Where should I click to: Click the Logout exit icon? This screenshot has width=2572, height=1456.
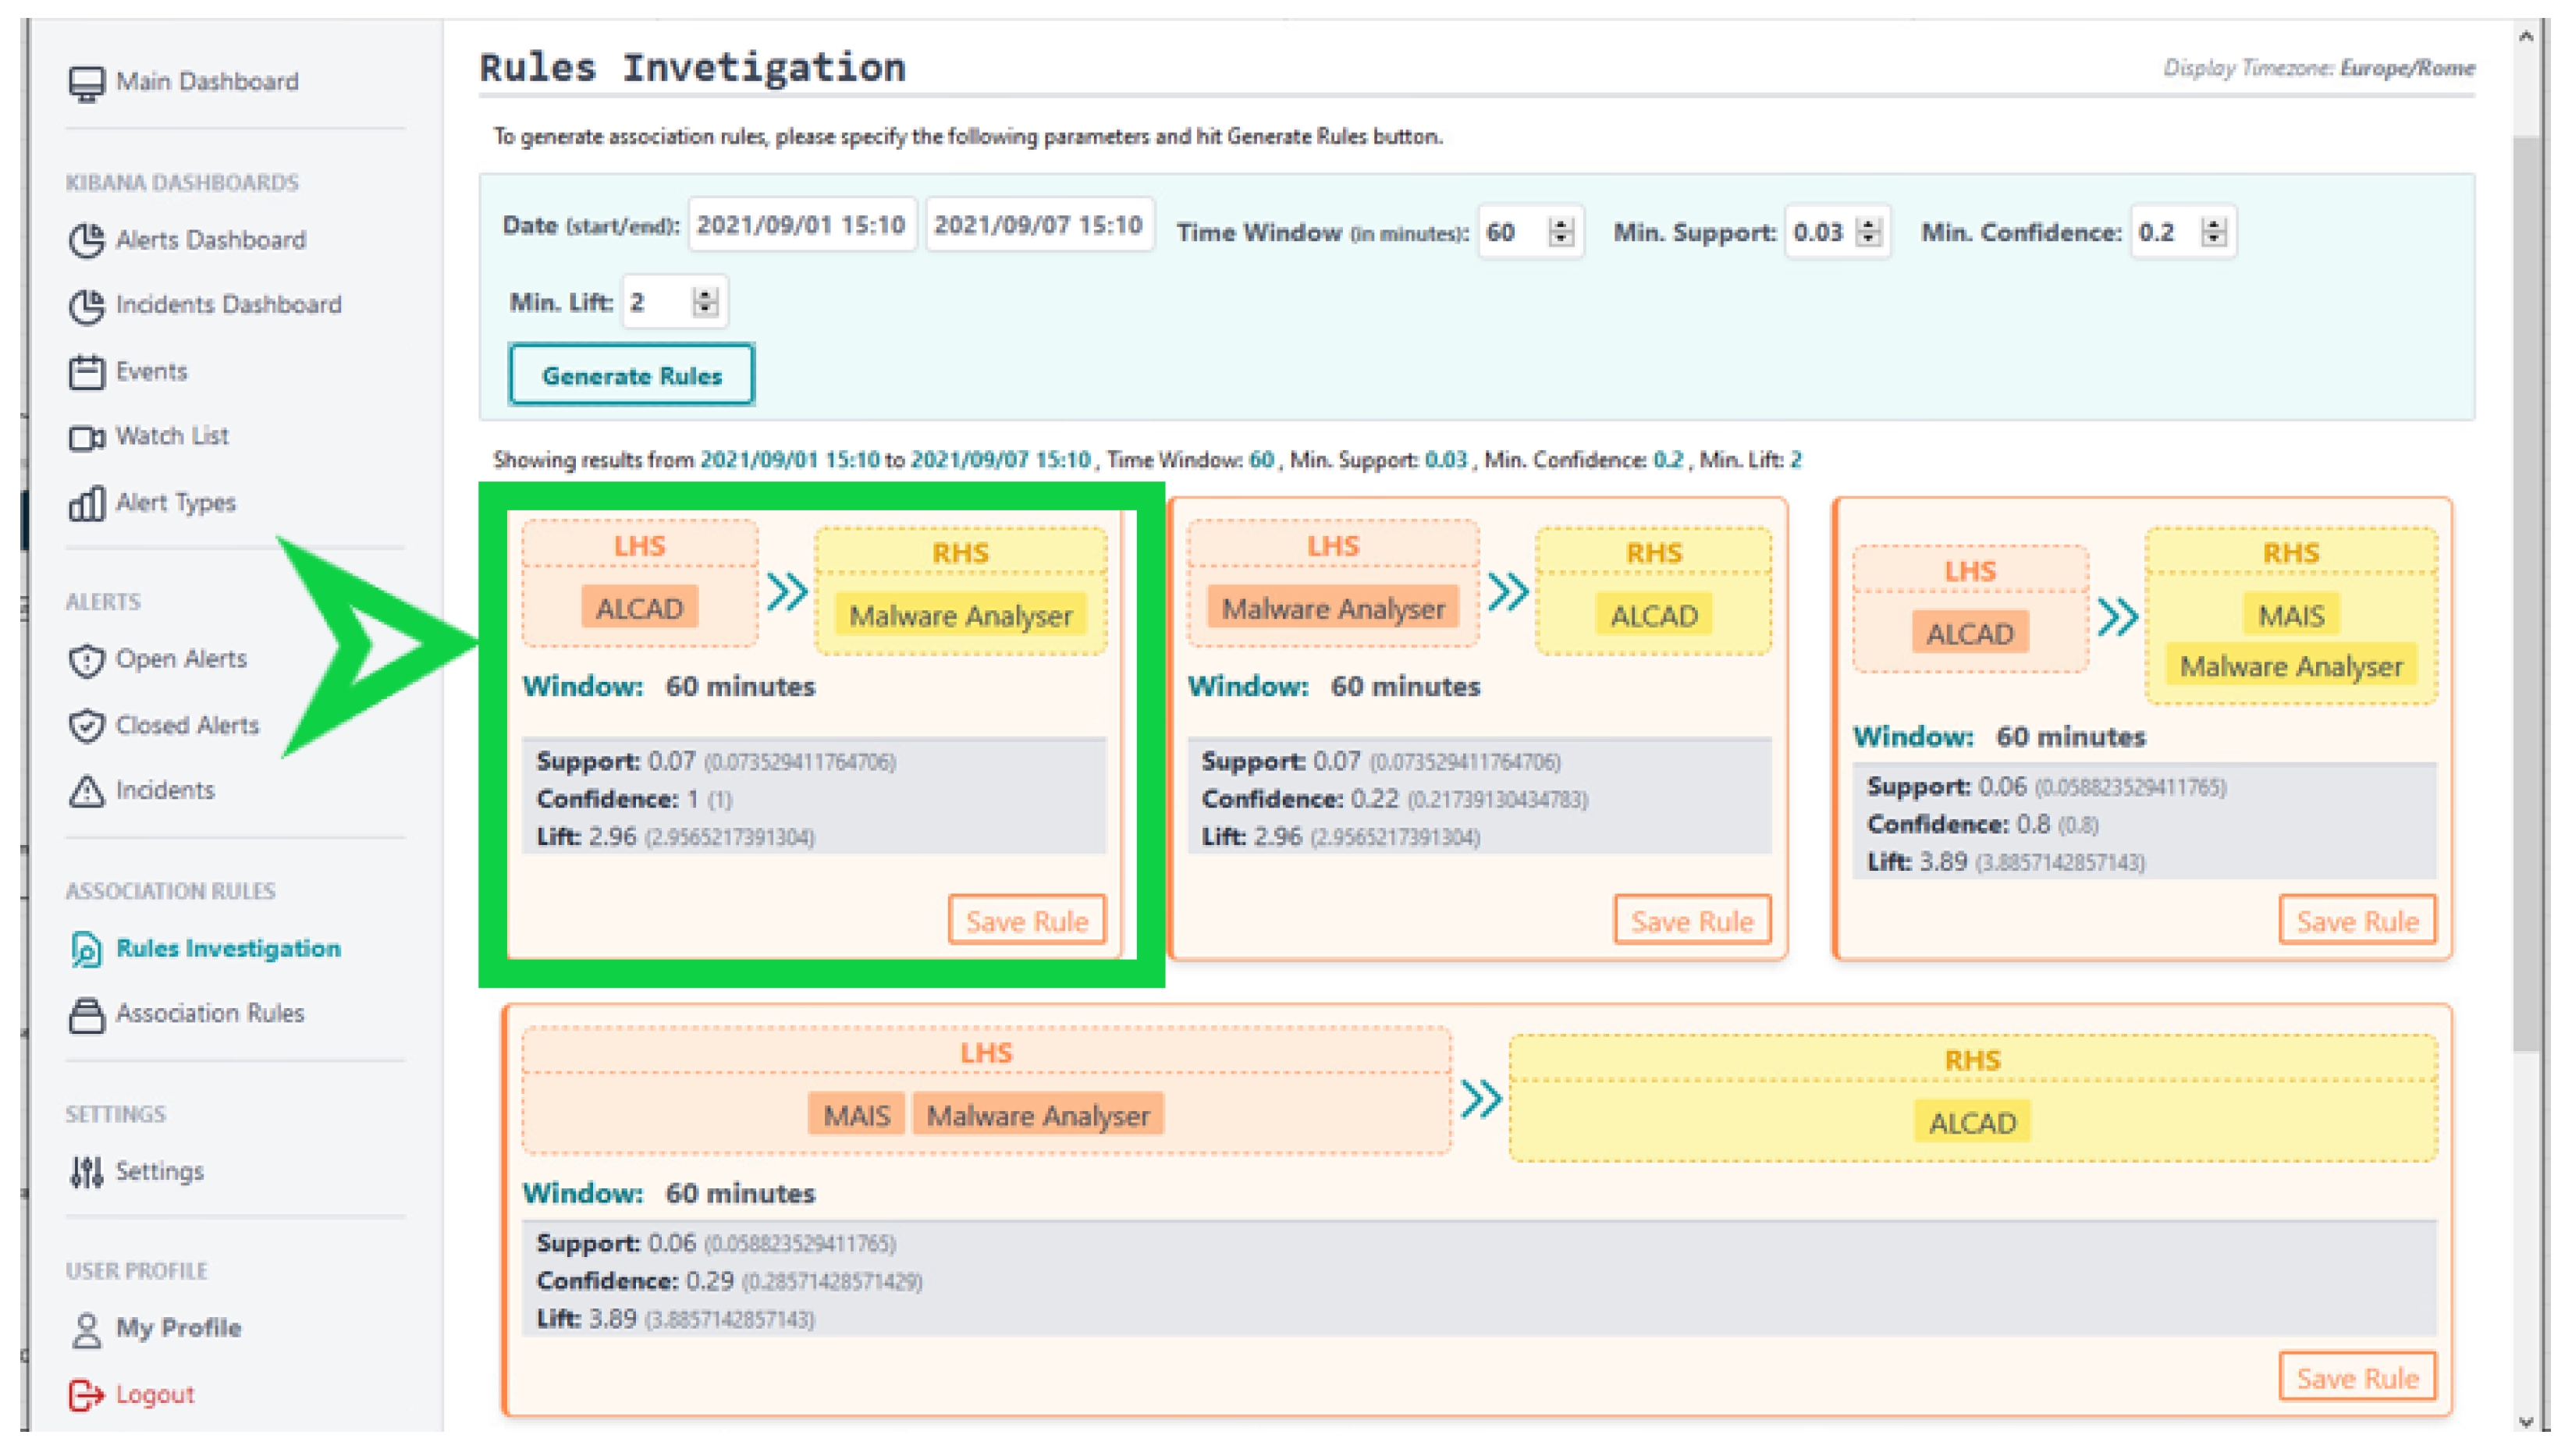point(86,1394)
